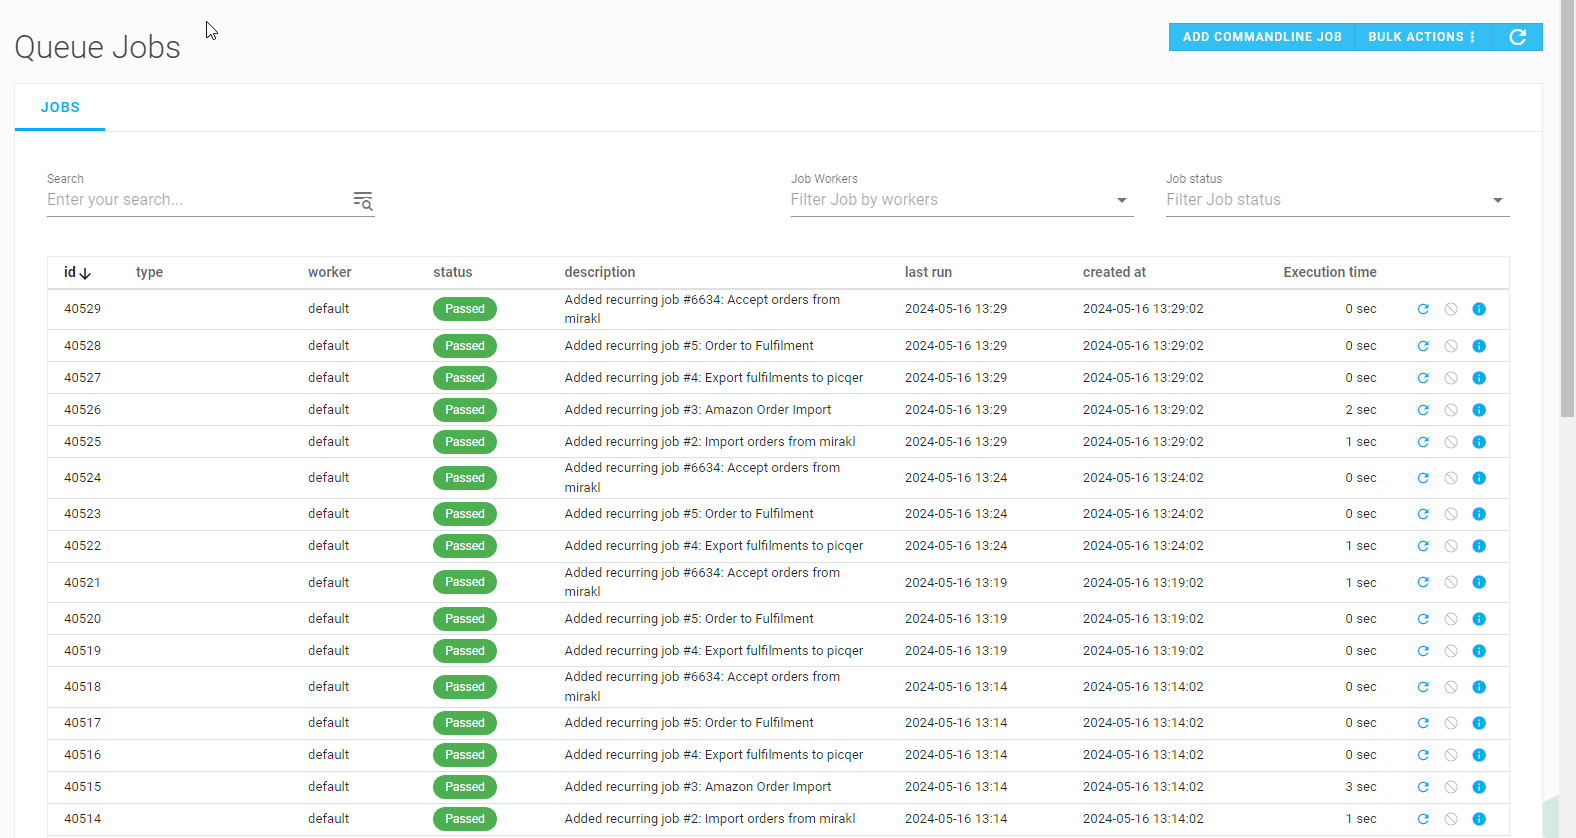The height and width of the screenshot is (838, 1576).
Task: Sort by the description column header
Action: tap(600, 272)
